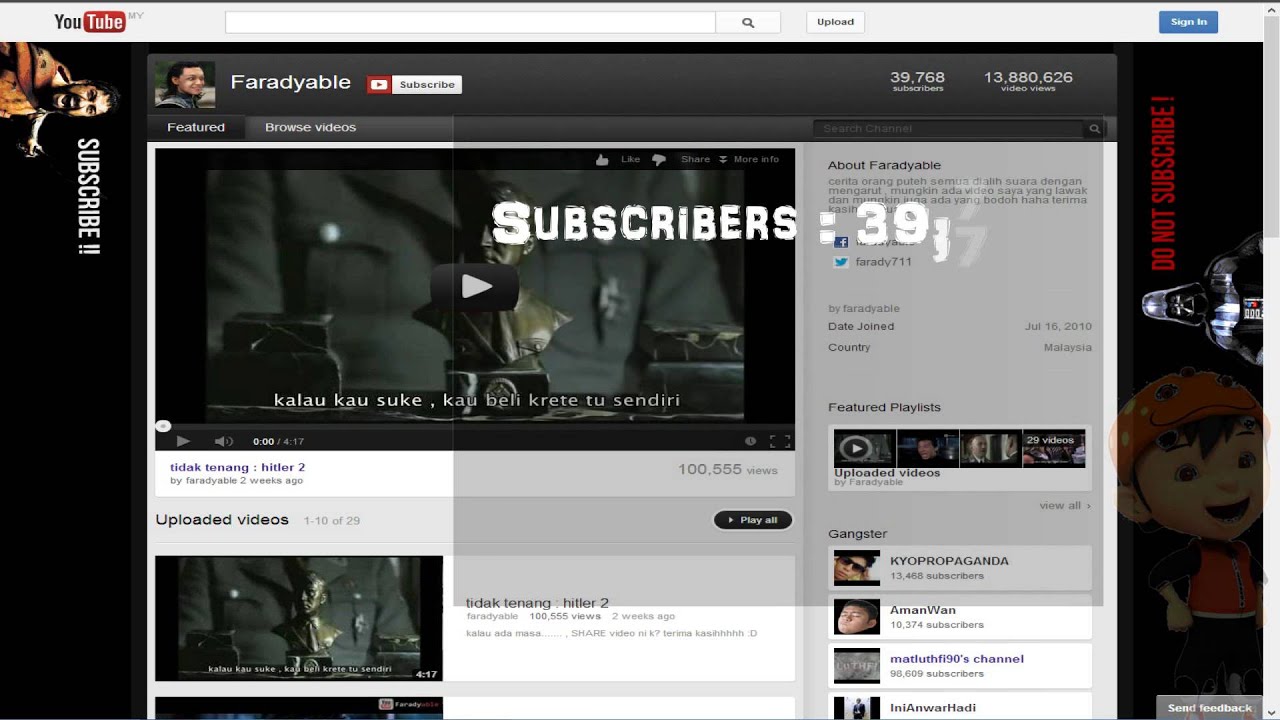
Task: Open the Uploaded videos playlist link
Action: pyautogui.click(x=887, y=473)
